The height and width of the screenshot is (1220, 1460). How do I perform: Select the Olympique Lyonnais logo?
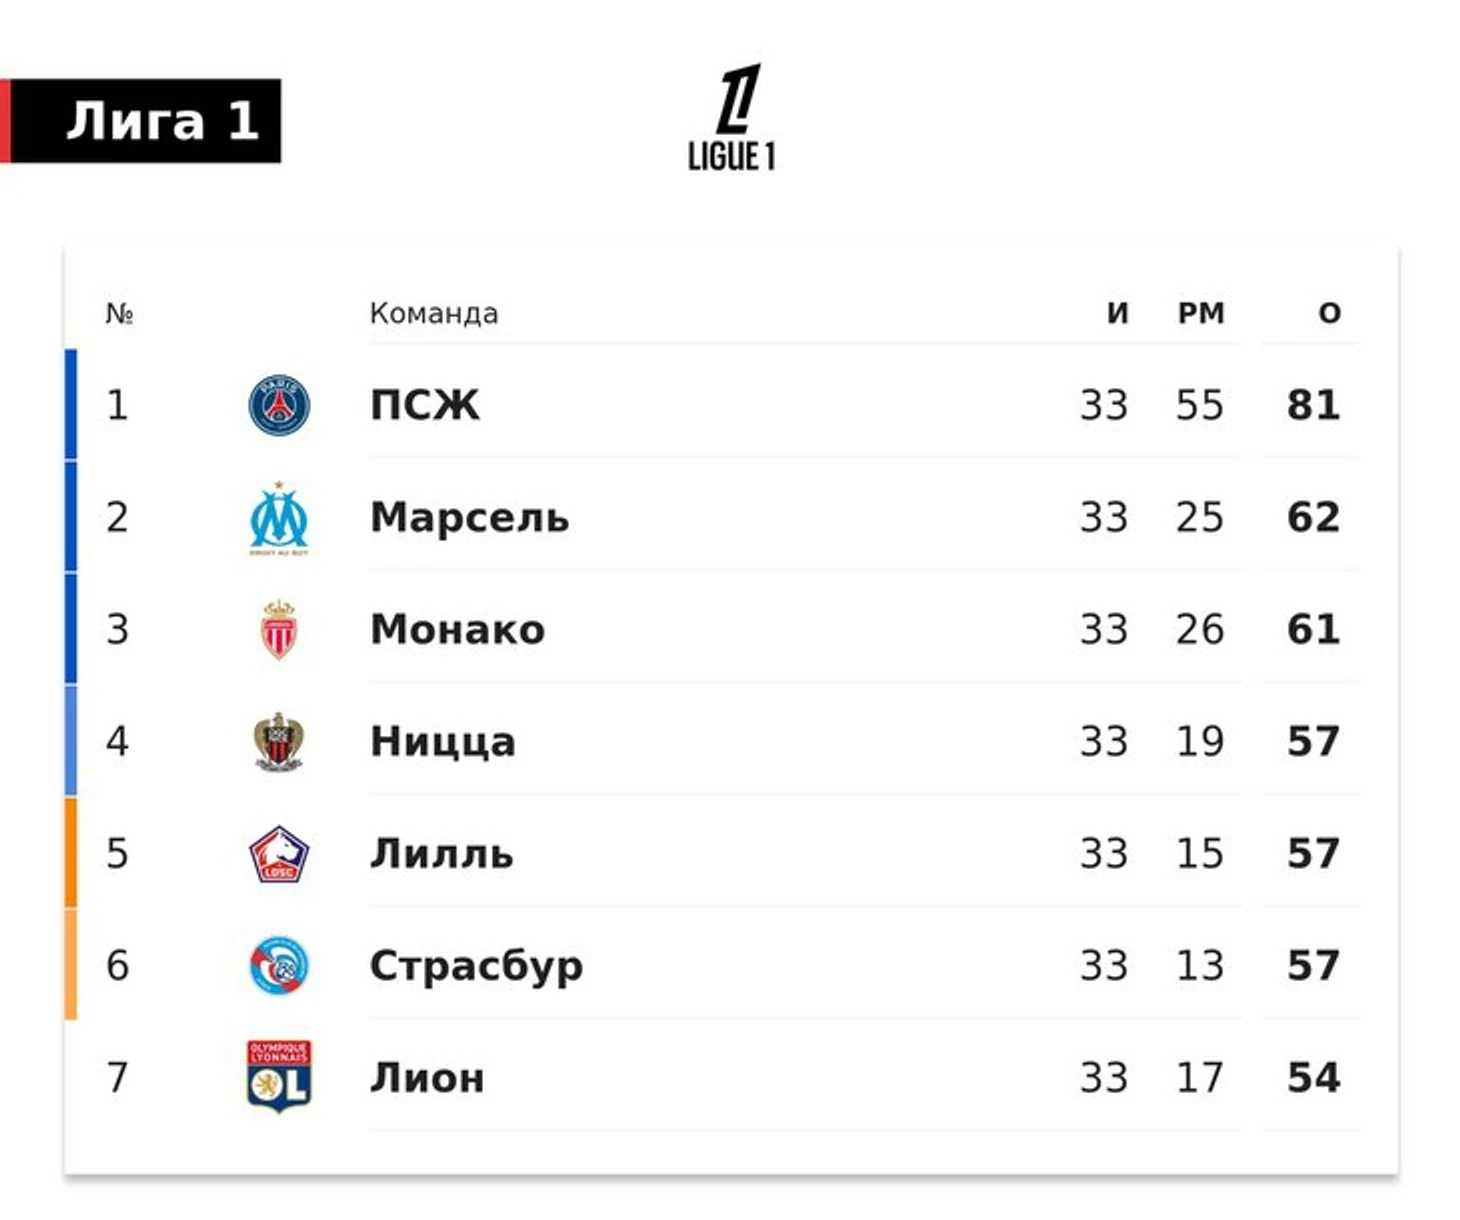279,1077
